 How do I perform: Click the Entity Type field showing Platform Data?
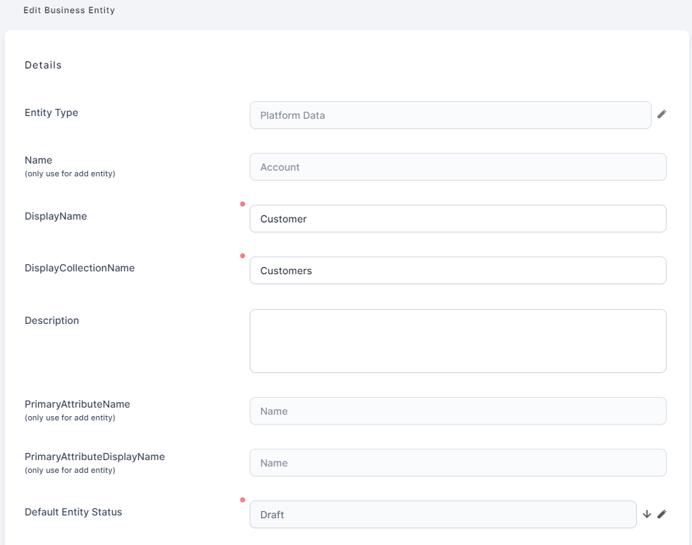click(450, 115)
